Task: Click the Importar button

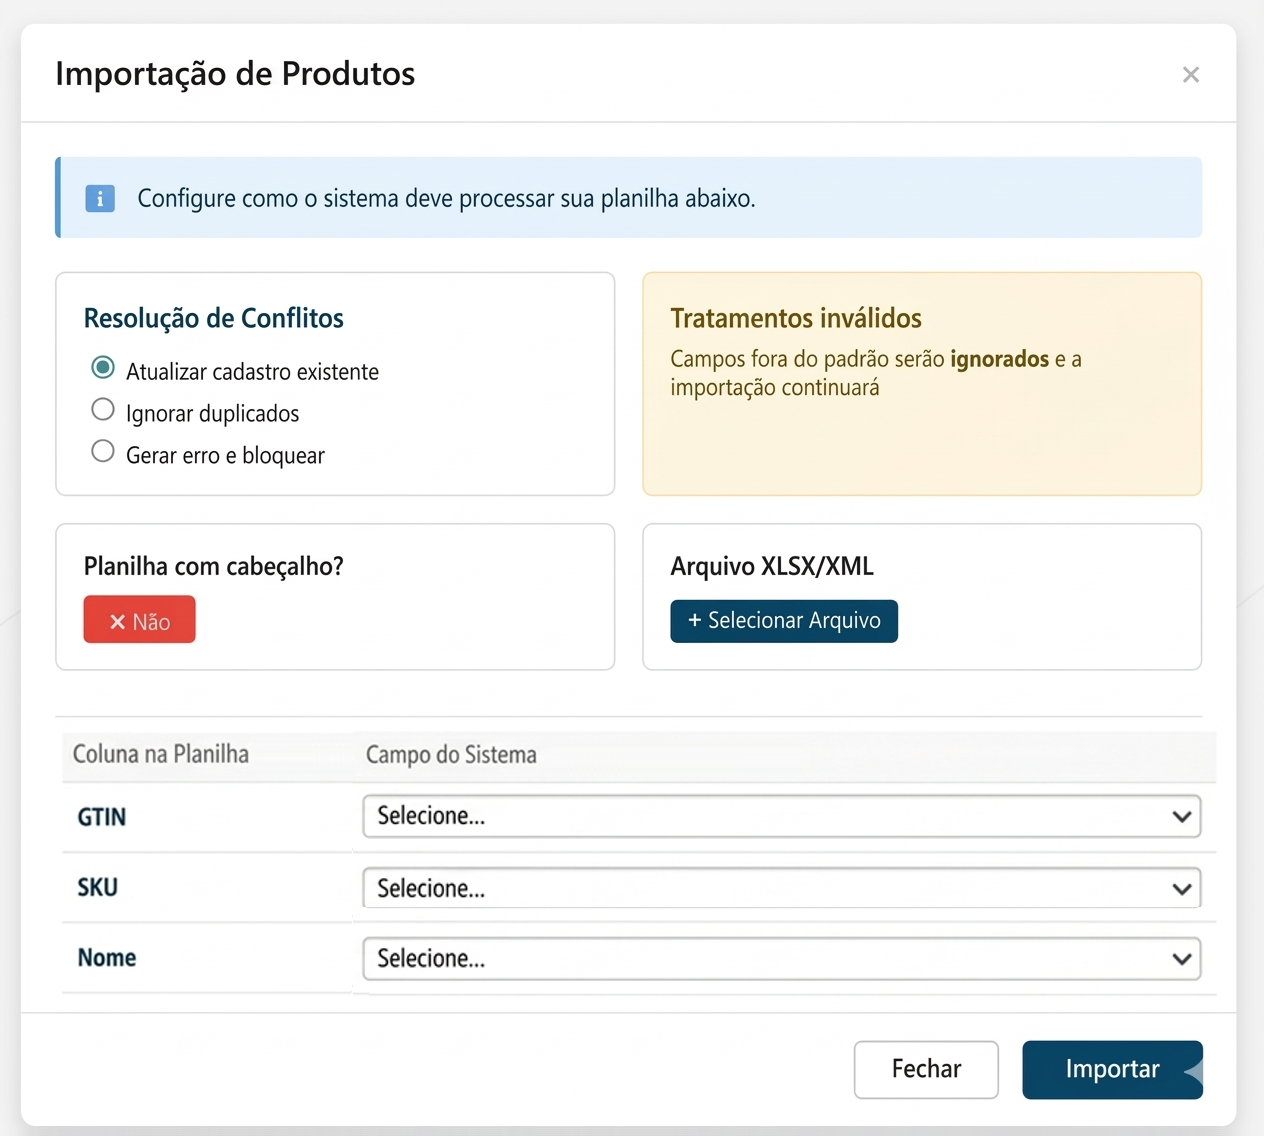Action: click(x=1111, y=1069)
